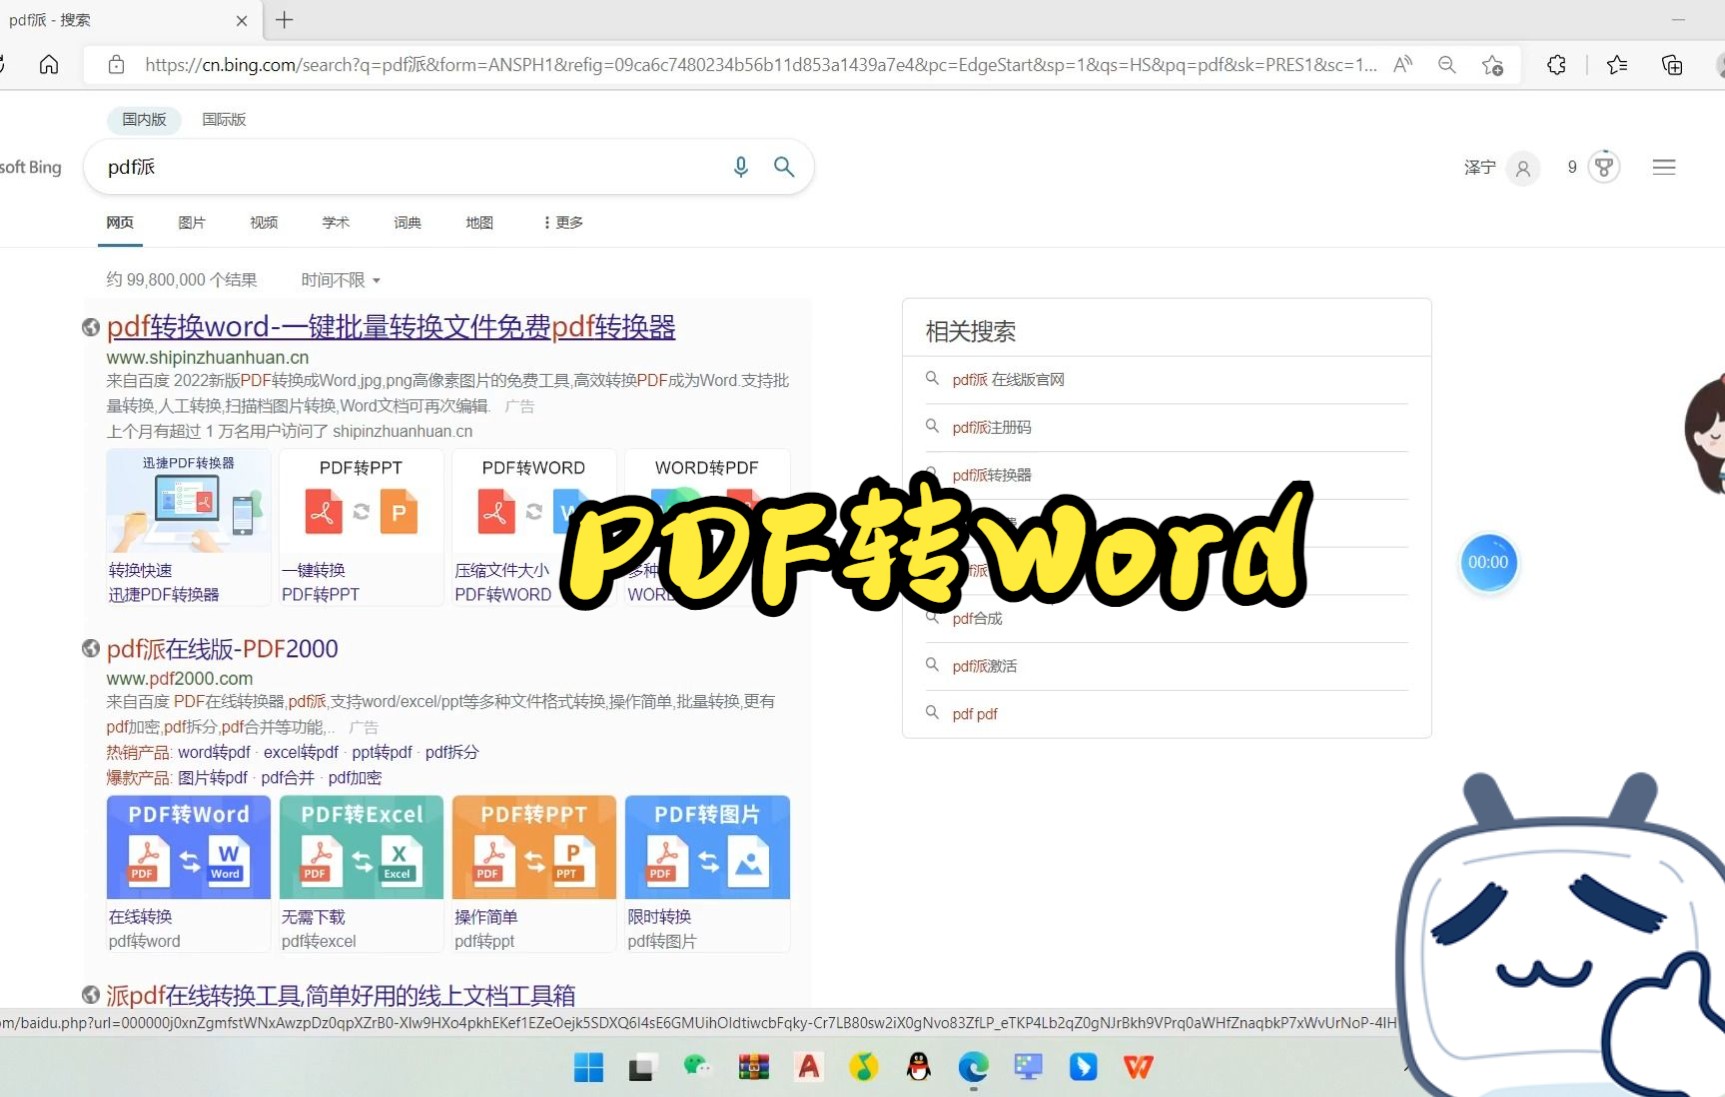Switch to 国际版 search mode
Viewport: 1725px width, 1097px height.
pos(224,119)
